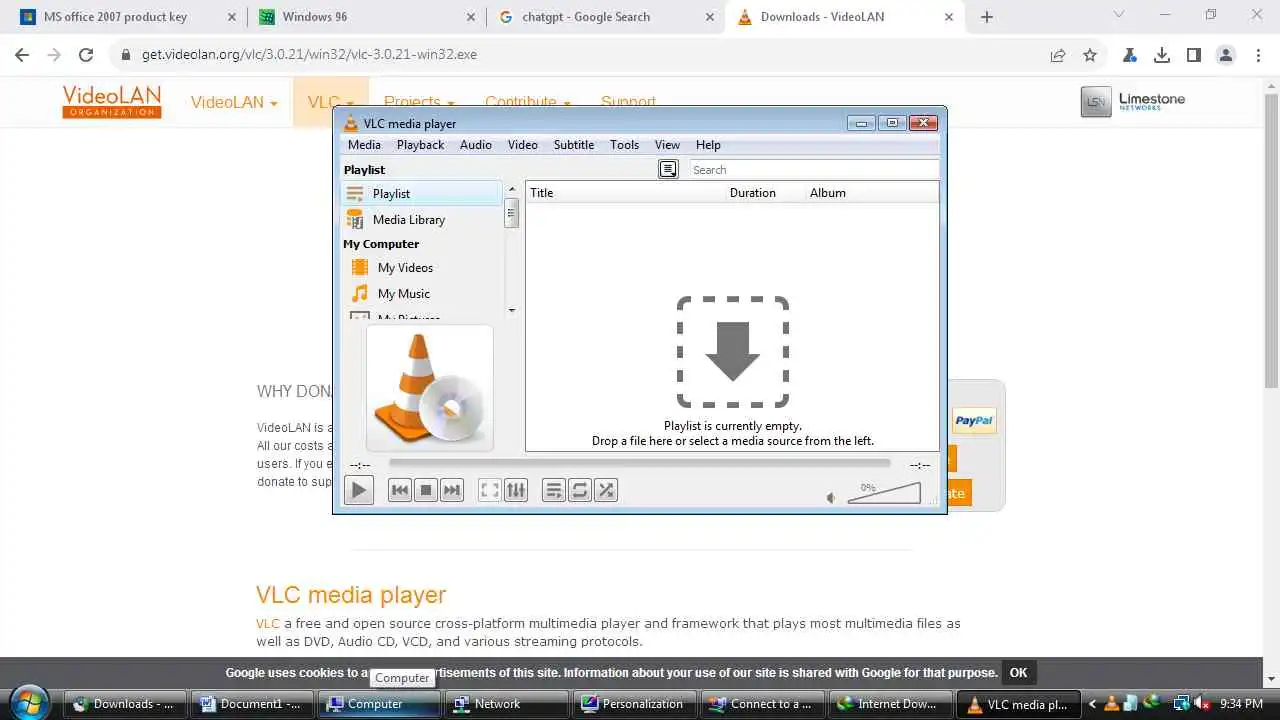
Task: Sort playlist by Duration column header
Action: (x=766, y=193)
